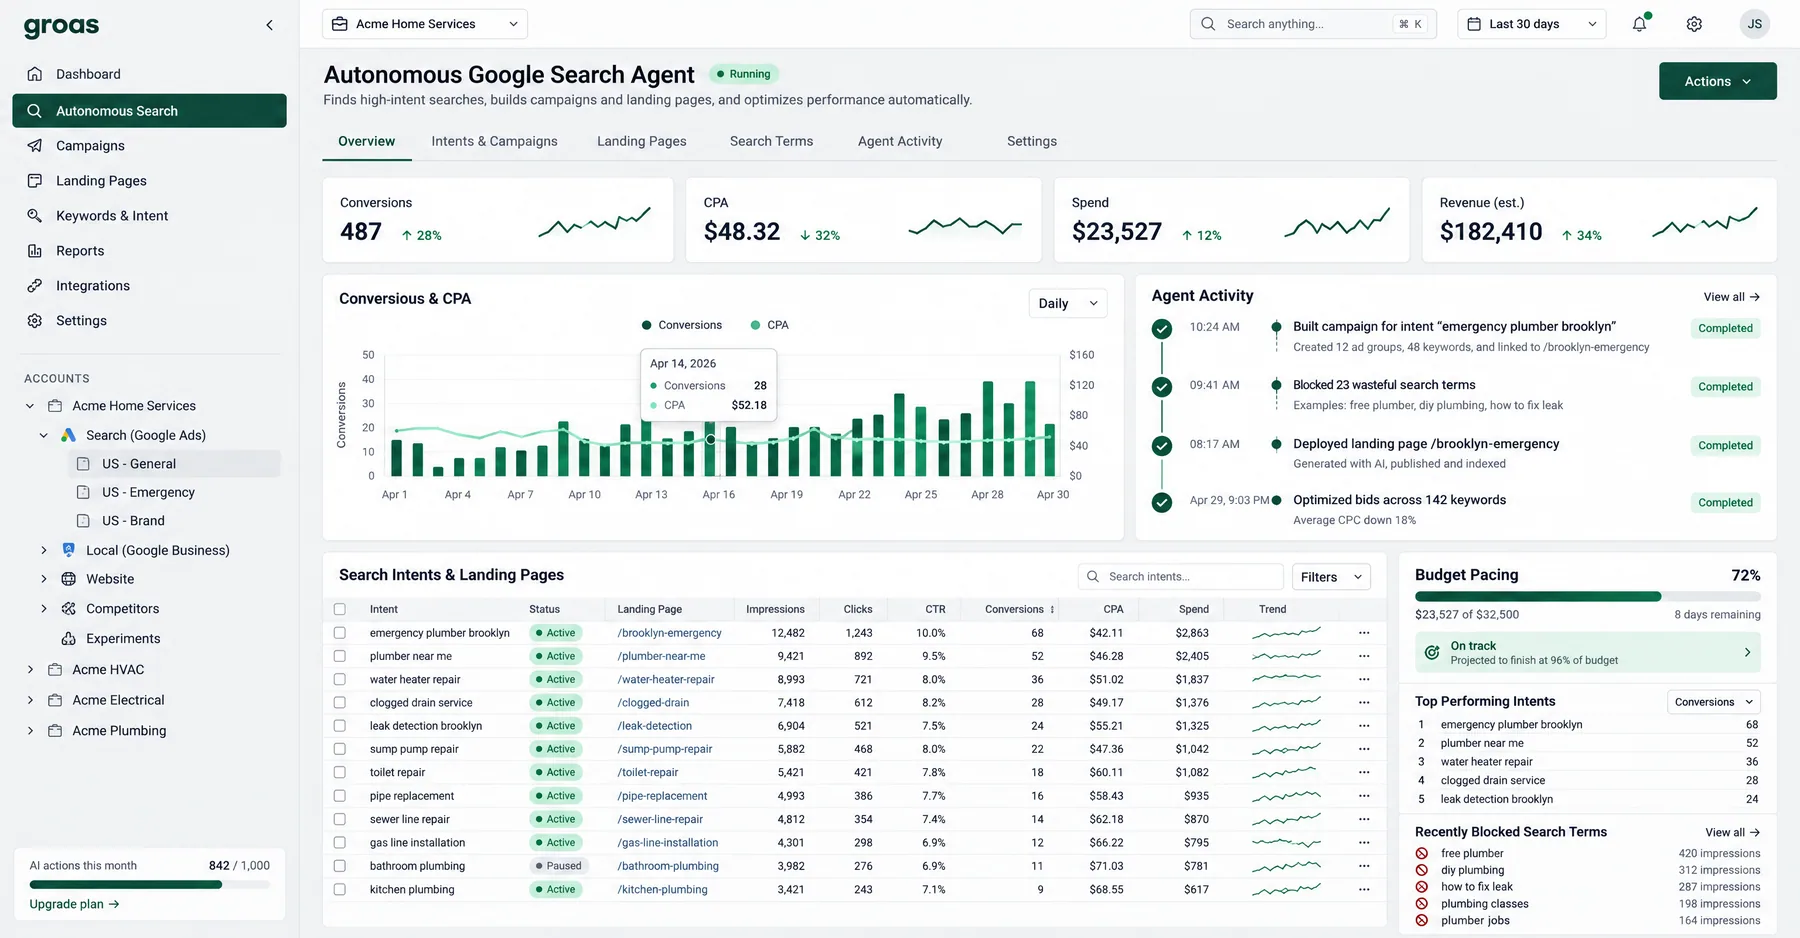
Task: Open row menu for kitchen plumbing
Action: 1364,890
